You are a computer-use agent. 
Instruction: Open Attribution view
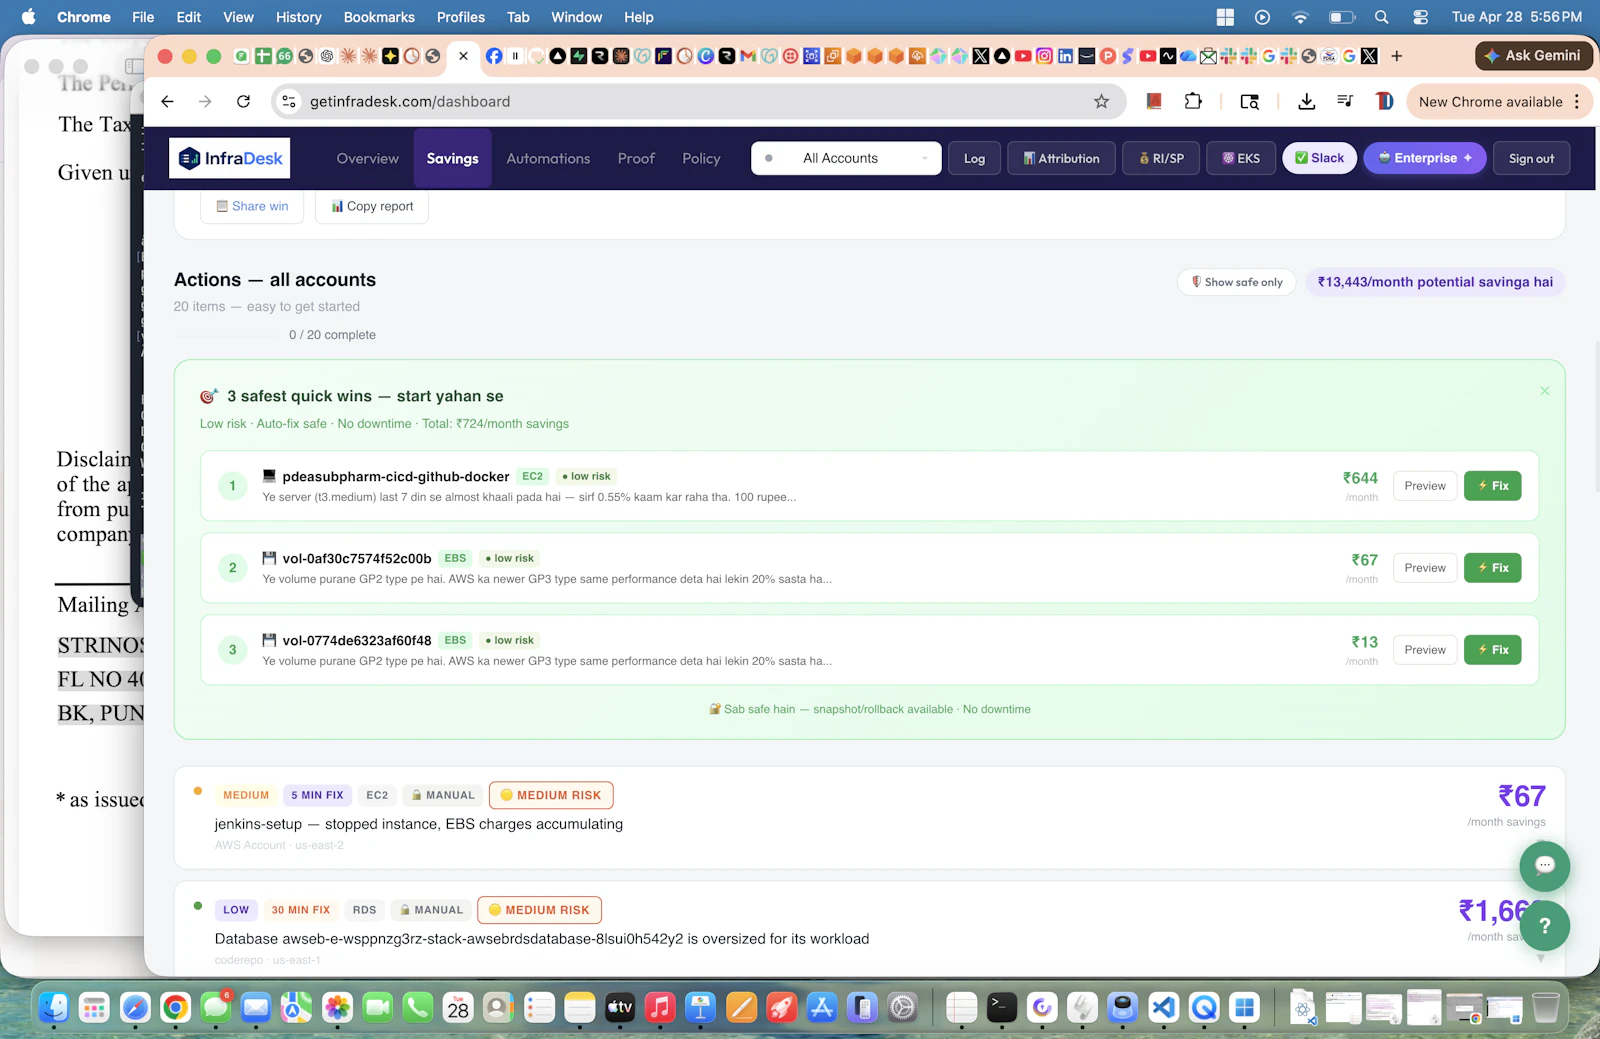1061,158
